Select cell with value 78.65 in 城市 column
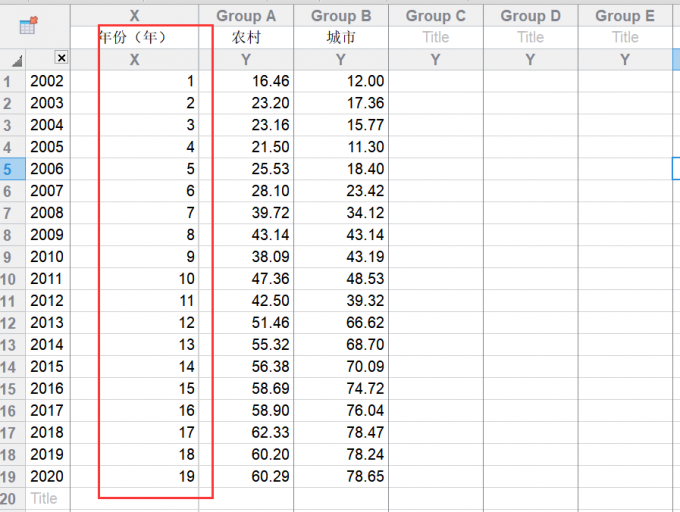Image resolution: width=680 pixels, height=512 pixels. (x=341, y=476)
